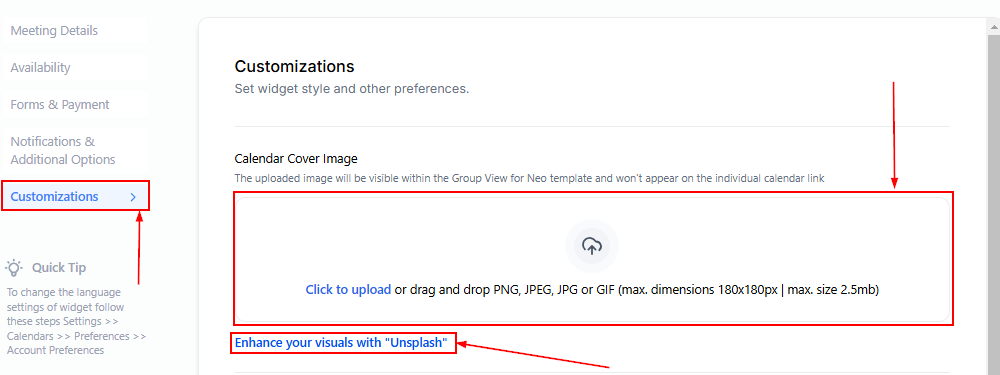
Task: Click the Quick Tip heading text
Action: coord(59,268)
